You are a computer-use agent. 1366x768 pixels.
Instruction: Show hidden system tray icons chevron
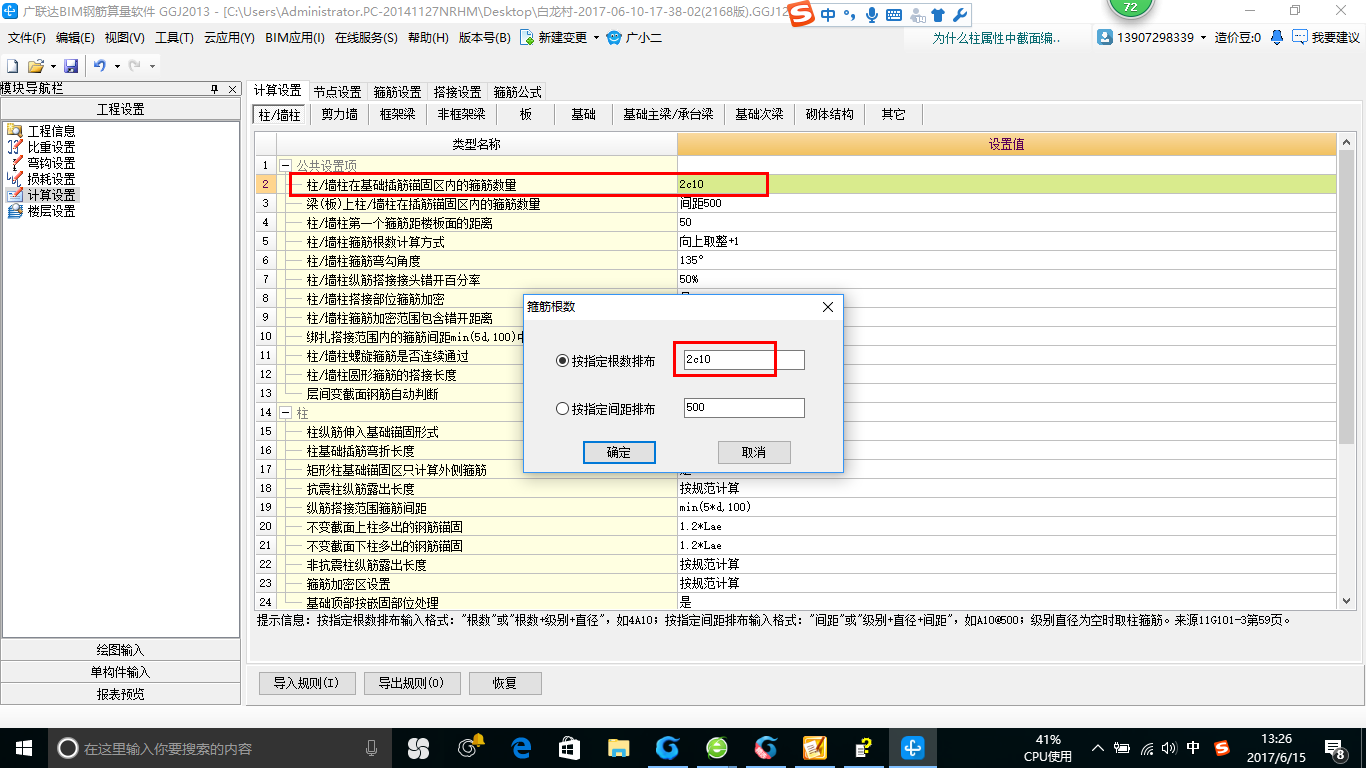[x=1098, y=748]
